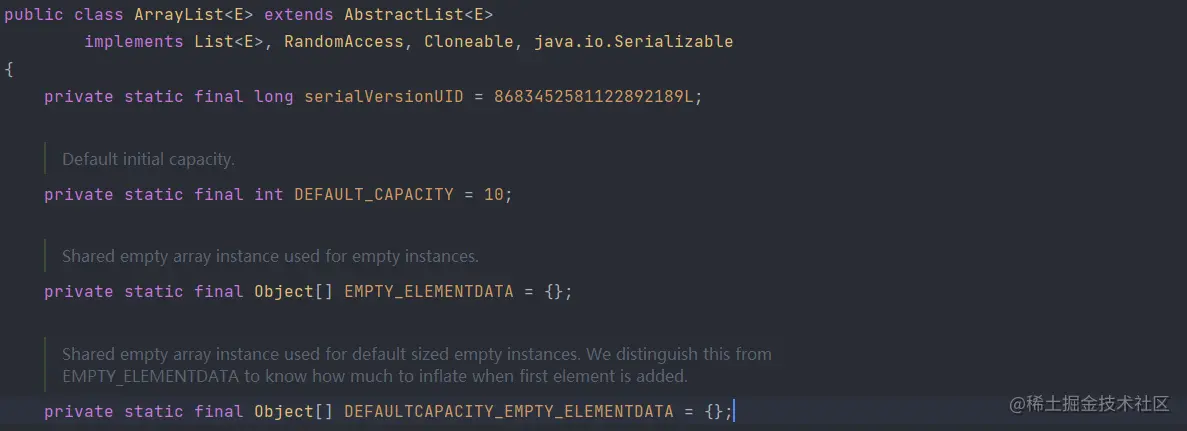Click the opening curly brace of the class
The width and height of the screenshot is (1187, 431).
coord(8,70)
